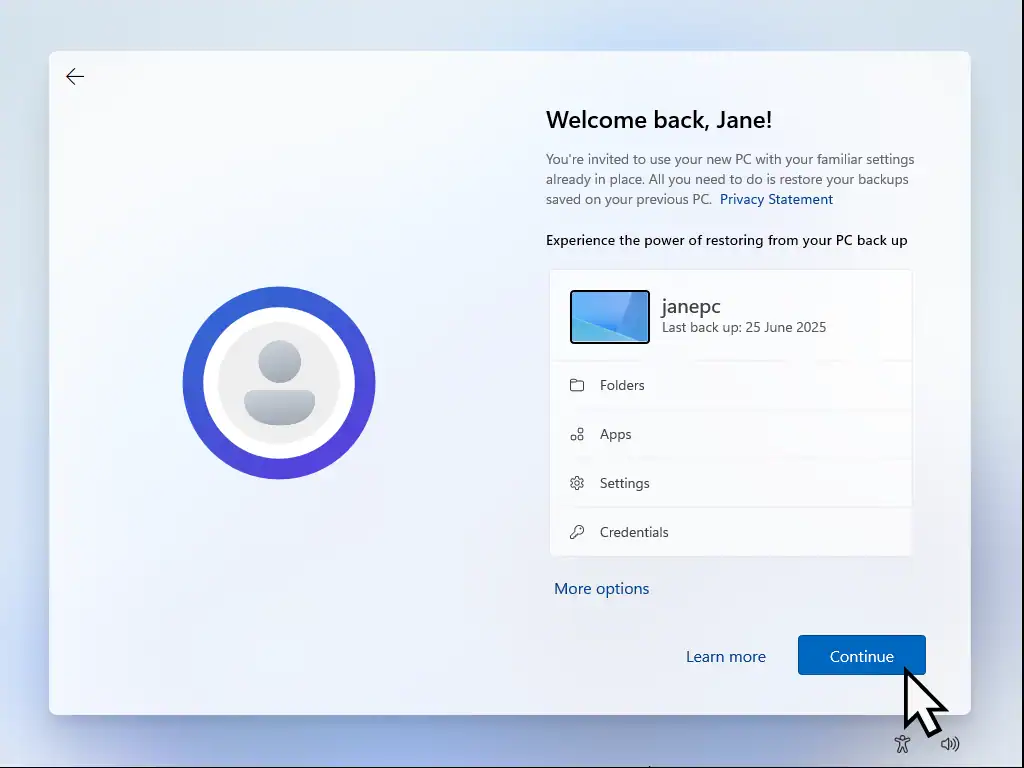Screen dimensions: 1024x768
Task: Click the last back up date text
Action: tap(744, 327)
